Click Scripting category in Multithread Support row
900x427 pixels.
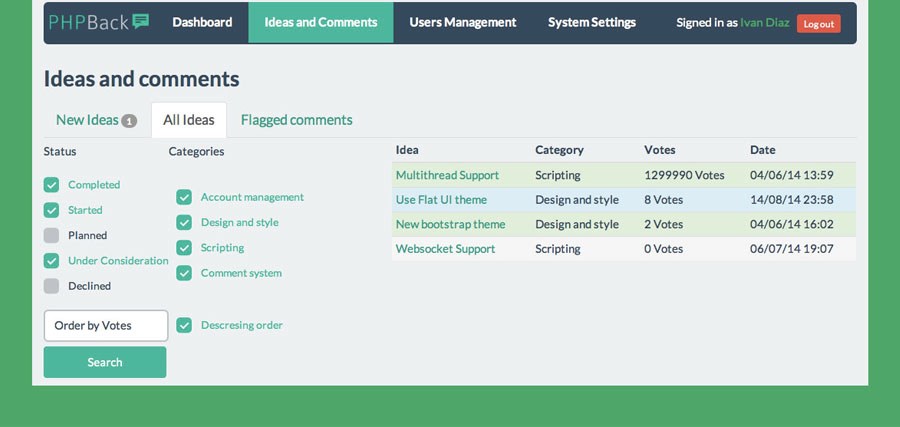pyautogui.click(x=558, y=175)
